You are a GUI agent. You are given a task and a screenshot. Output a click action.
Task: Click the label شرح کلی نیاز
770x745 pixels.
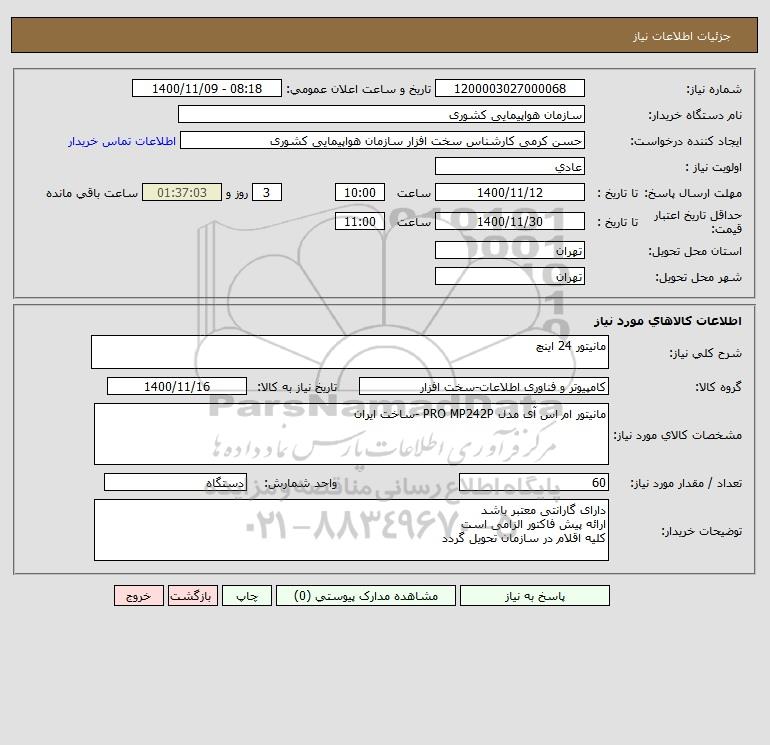[706, 353]
